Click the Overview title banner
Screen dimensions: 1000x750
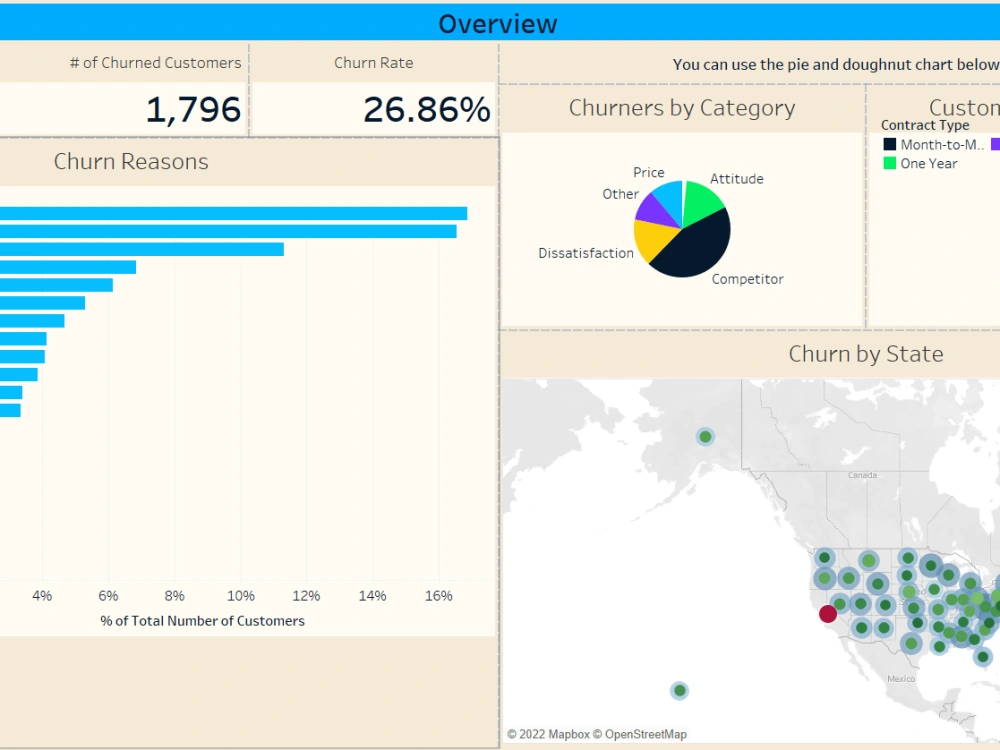coord(498,22)
